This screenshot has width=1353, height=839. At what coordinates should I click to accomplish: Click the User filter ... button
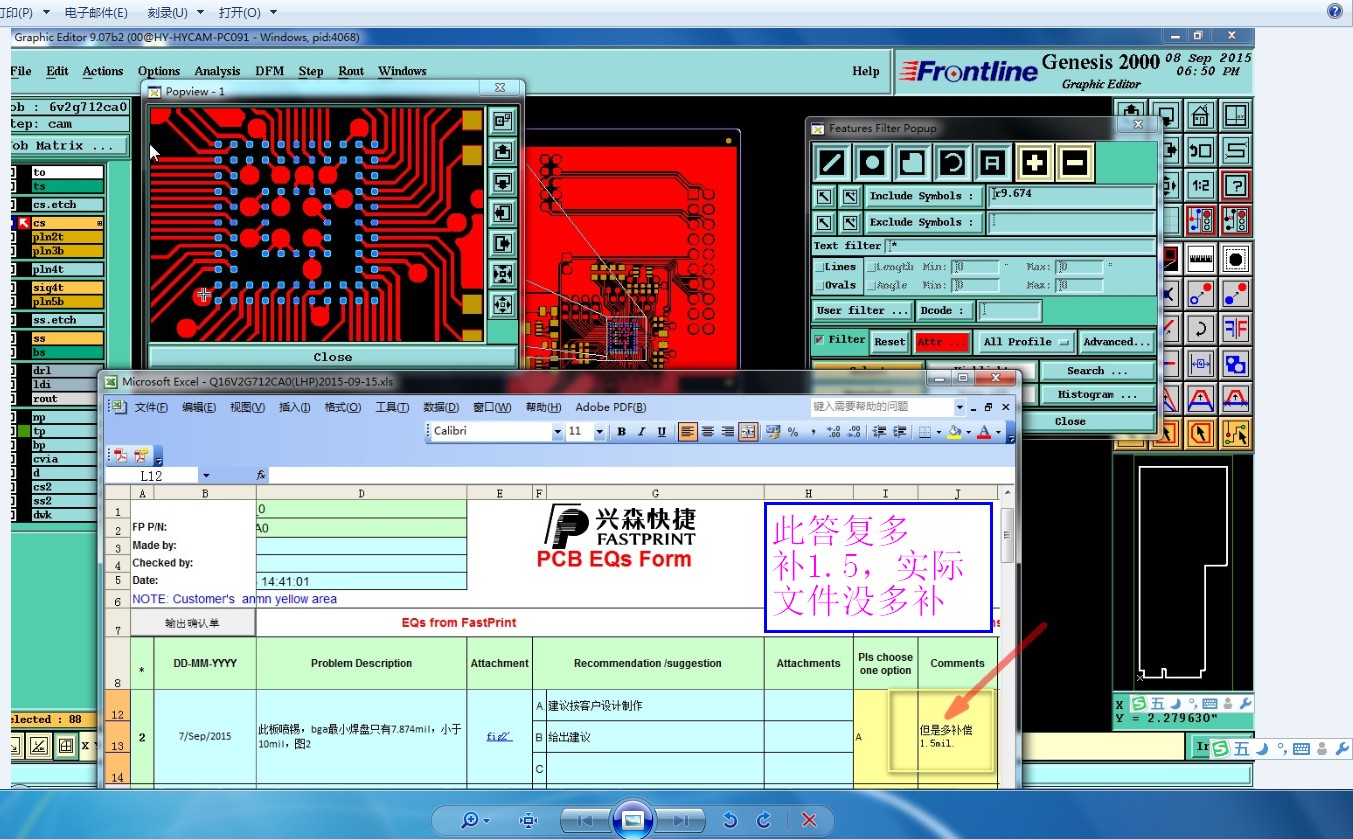[862, 311]
